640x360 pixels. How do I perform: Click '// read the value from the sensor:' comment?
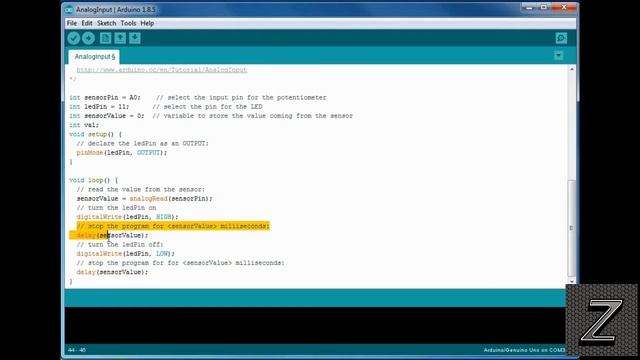click(141, 189)
